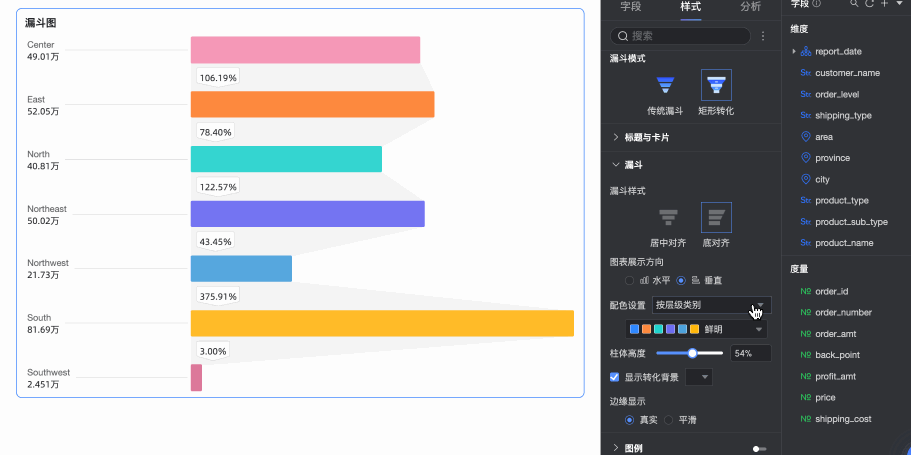Screen dimensions: 911x455
Task: Select the customer_name field
Action: pos(847,73)
